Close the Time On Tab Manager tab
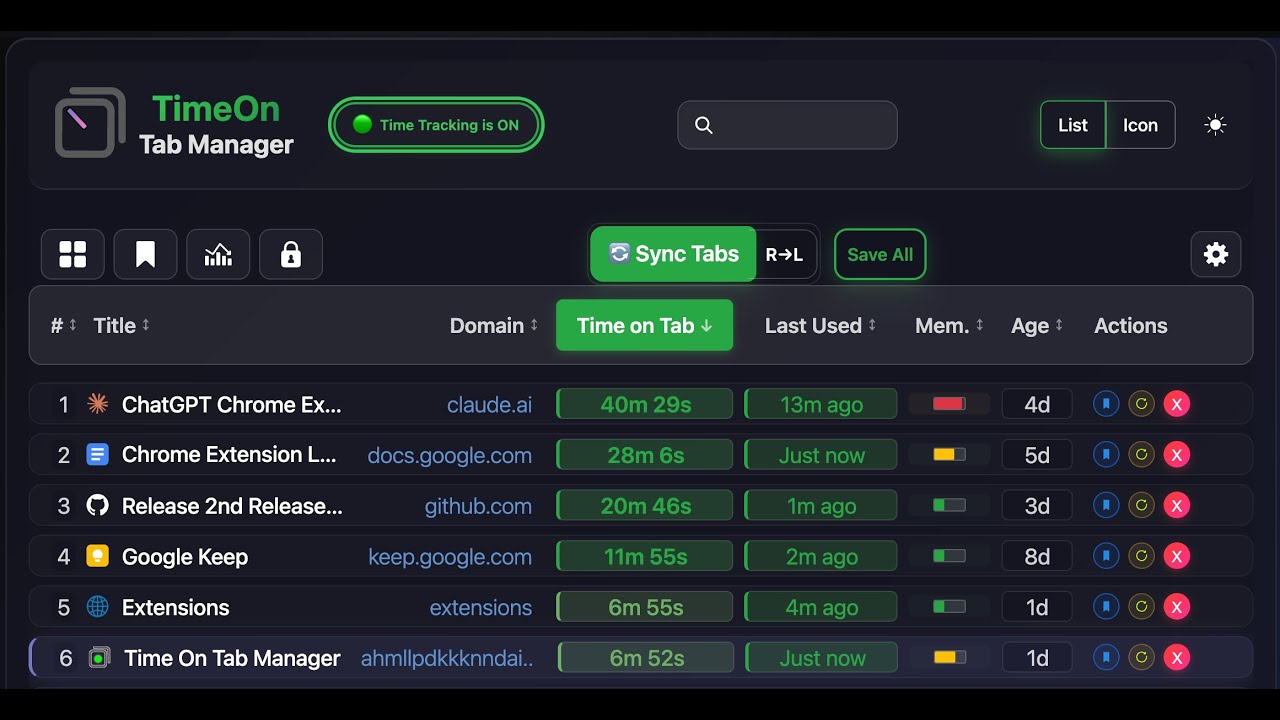Viewport: 1280px width, 720px height. pyautogui.click(x=1177, y=657)
